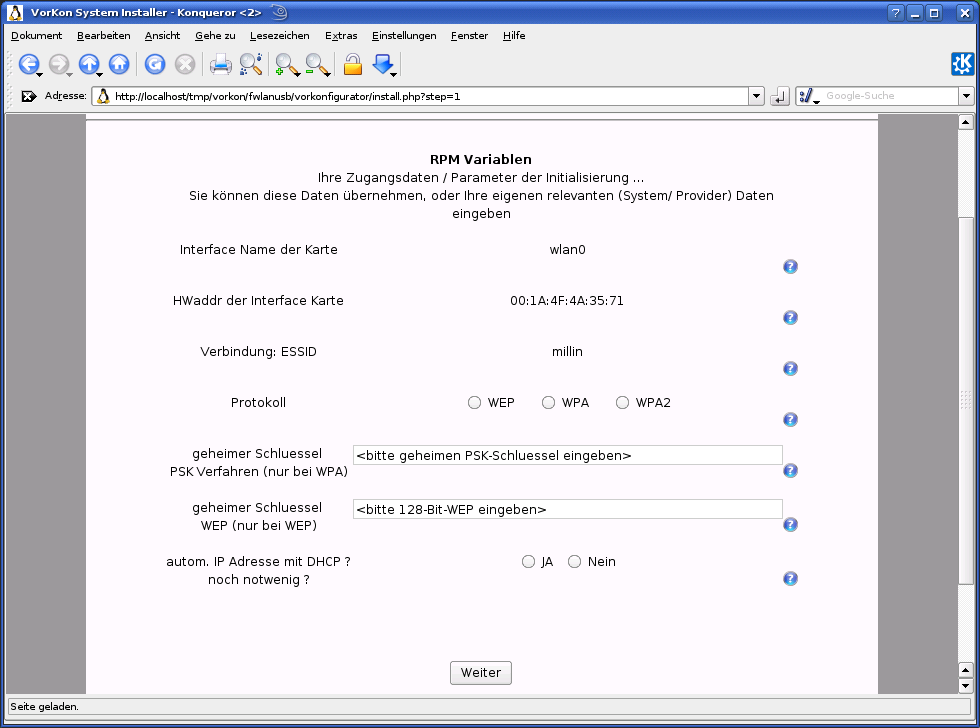Click the RPM Variablen heading
Viewport: 980px width, 728px height.
(481, 159)
